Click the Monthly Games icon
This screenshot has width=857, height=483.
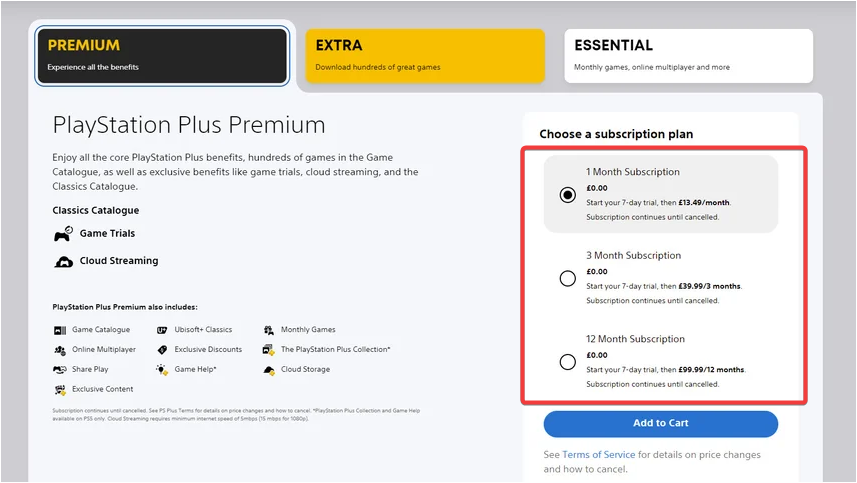click(x=269, y=330)
